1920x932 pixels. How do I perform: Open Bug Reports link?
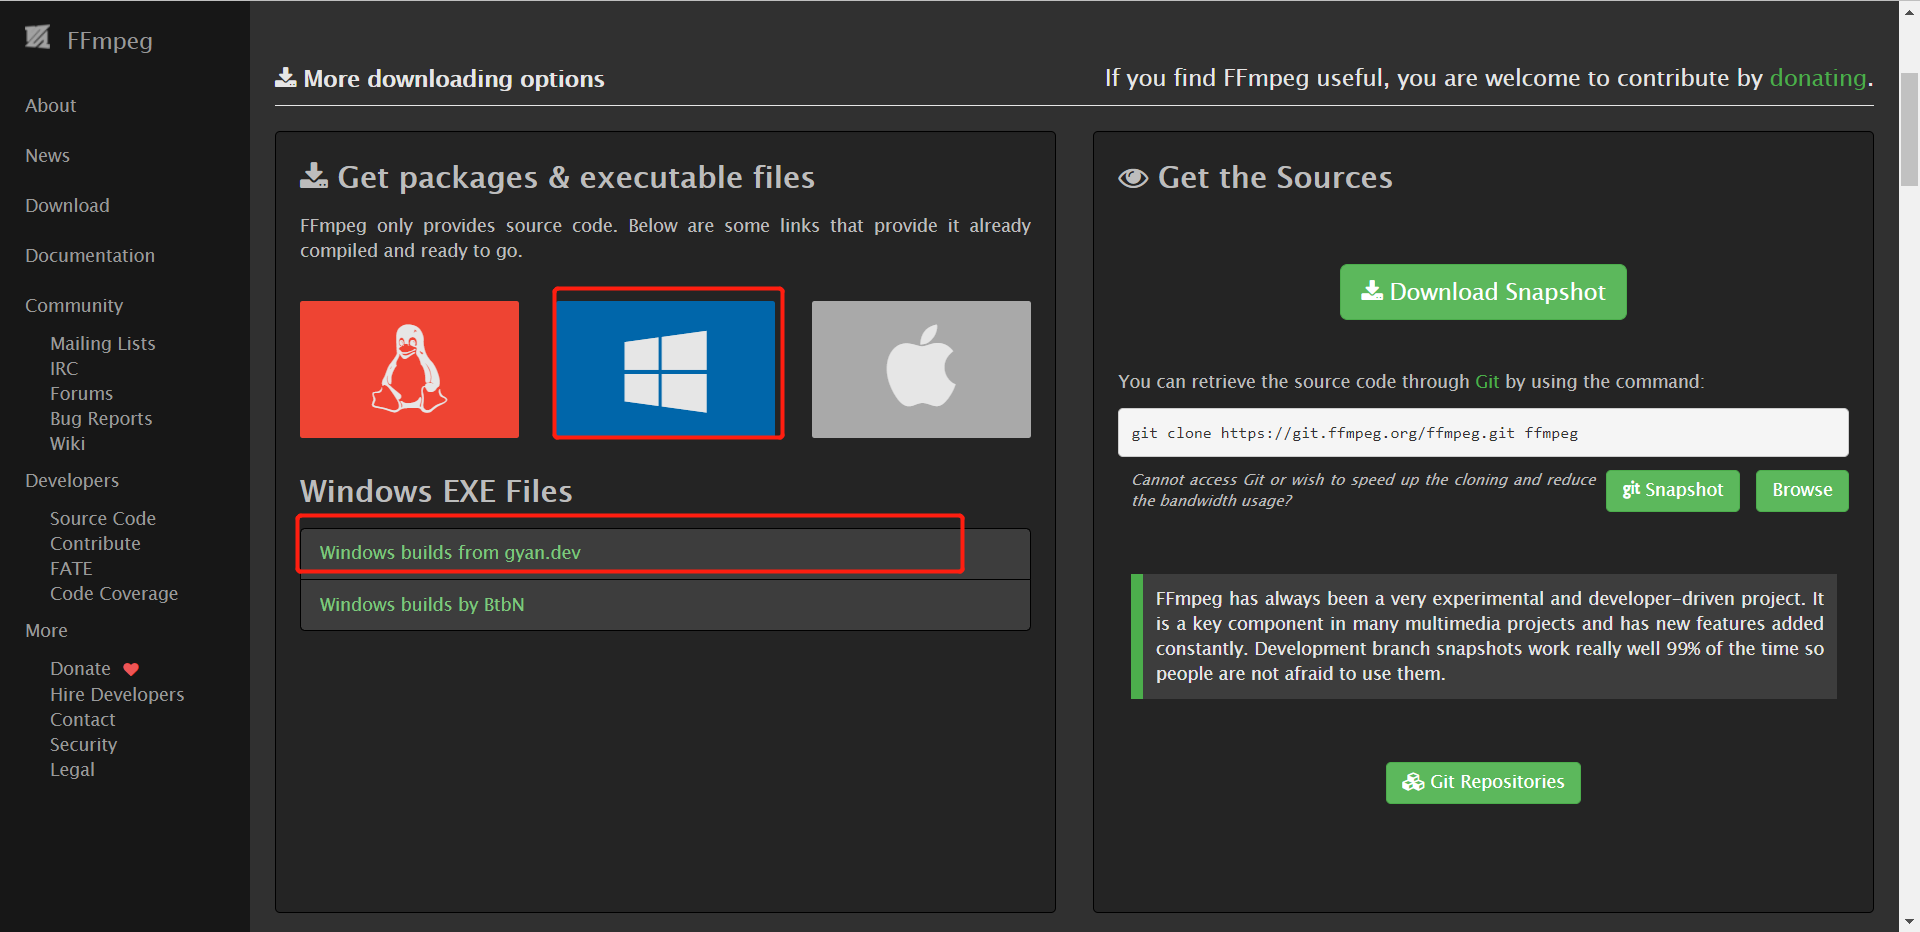click(x=101, y=419)
